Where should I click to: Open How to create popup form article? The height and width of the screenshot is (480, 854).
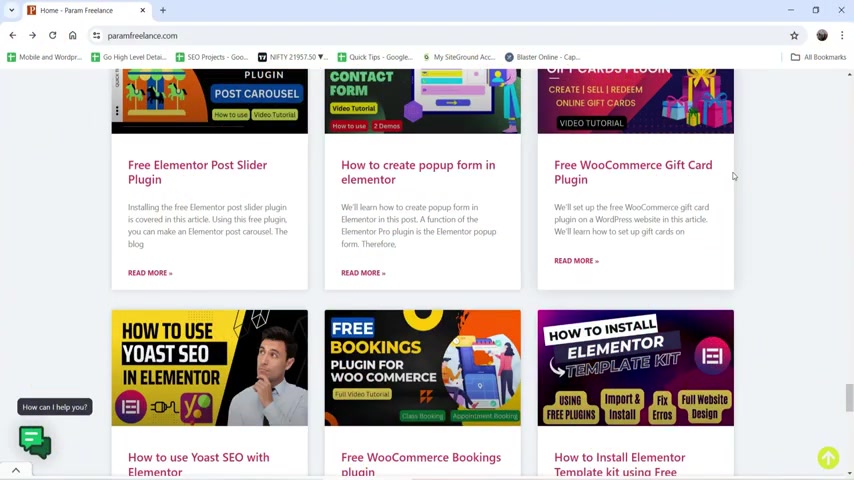[x=418, y=172]
